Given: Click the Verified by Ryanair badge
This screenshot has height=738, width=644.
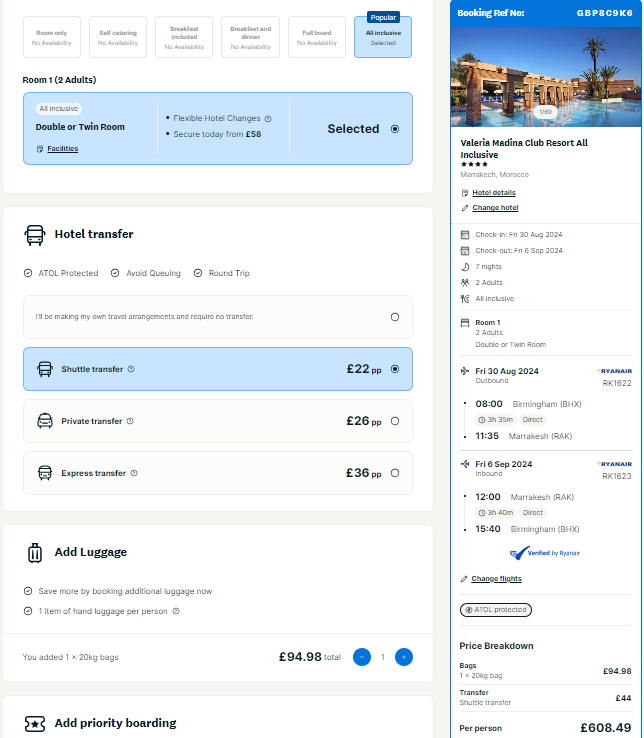Looking at the screenshot, I should (x=545, y=553).
